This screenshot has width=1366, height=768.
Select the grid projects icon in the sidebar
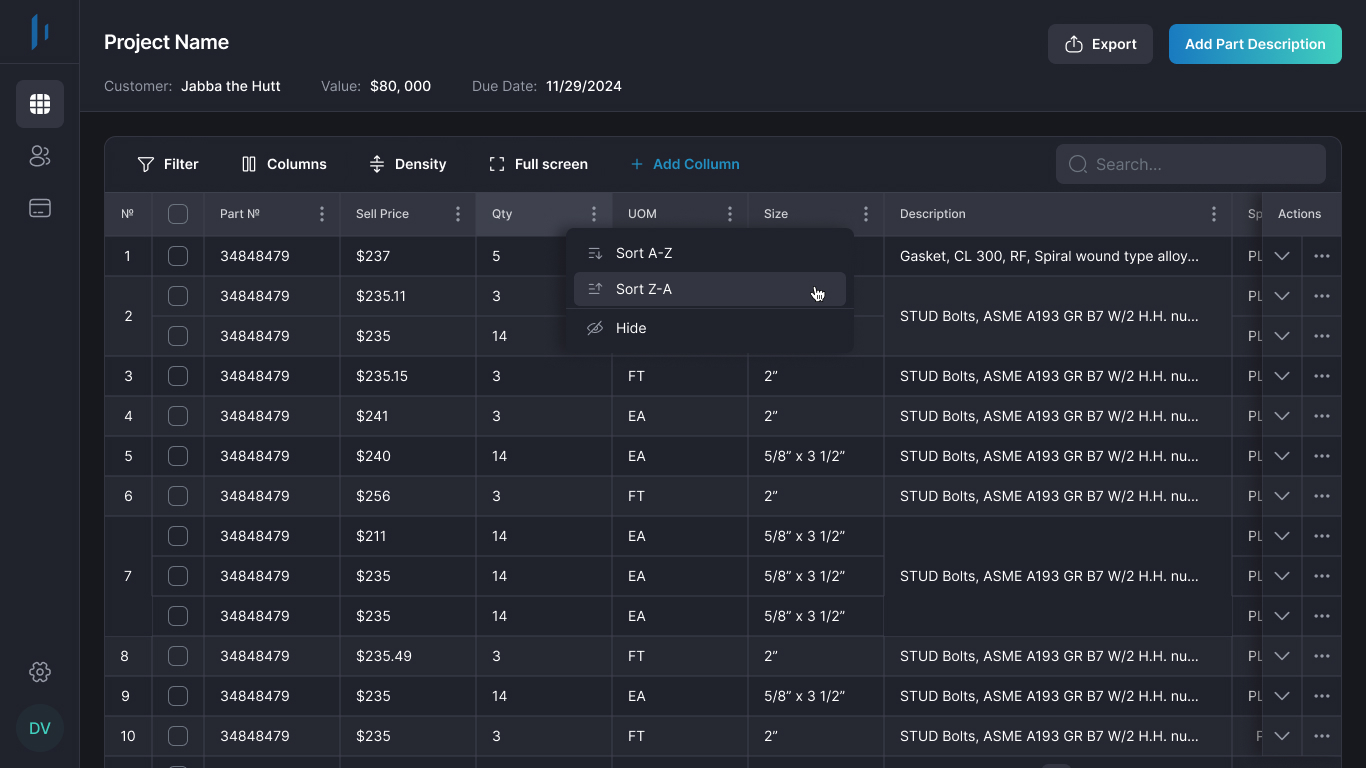pos(40,104)
